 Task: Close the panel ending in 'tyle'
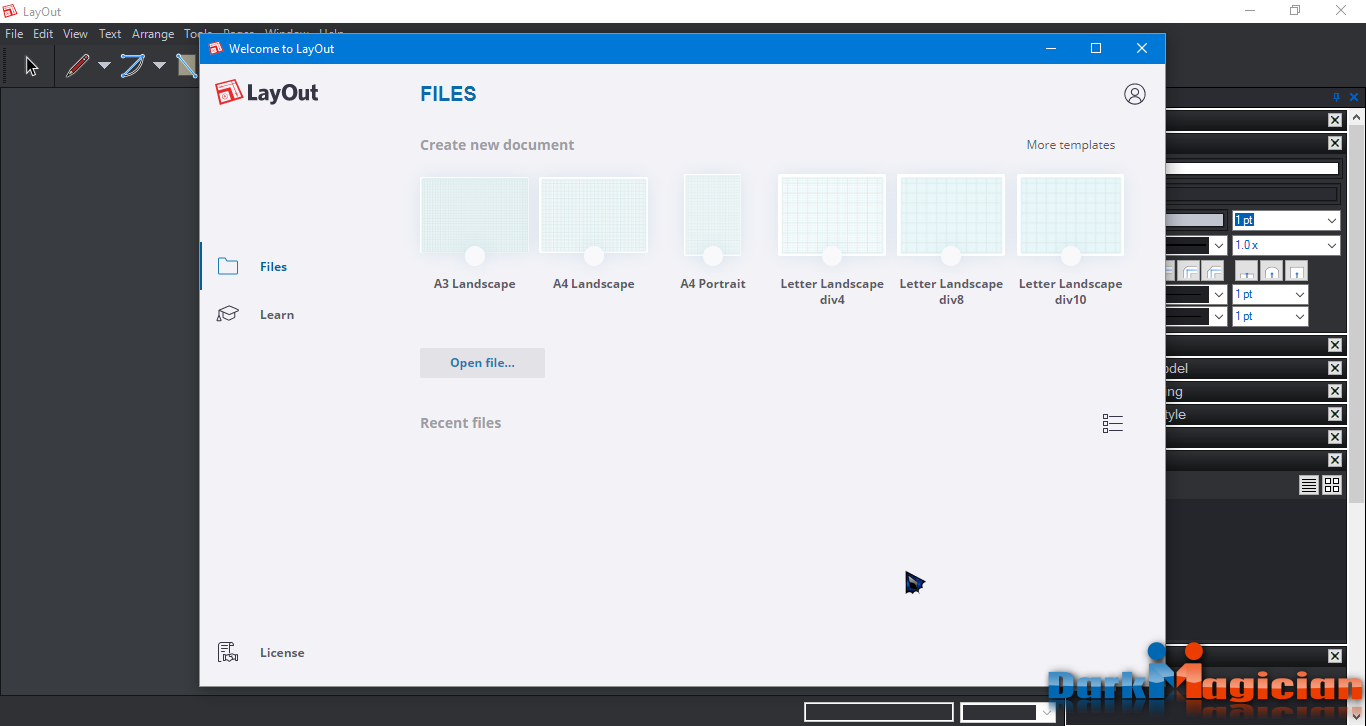point(1335,414)
